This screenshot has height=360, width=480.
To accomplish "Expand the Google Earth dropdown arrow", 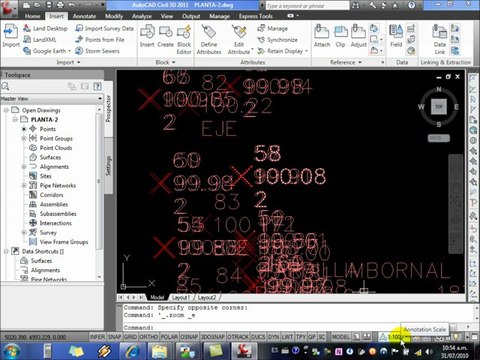I will (69, 51).
